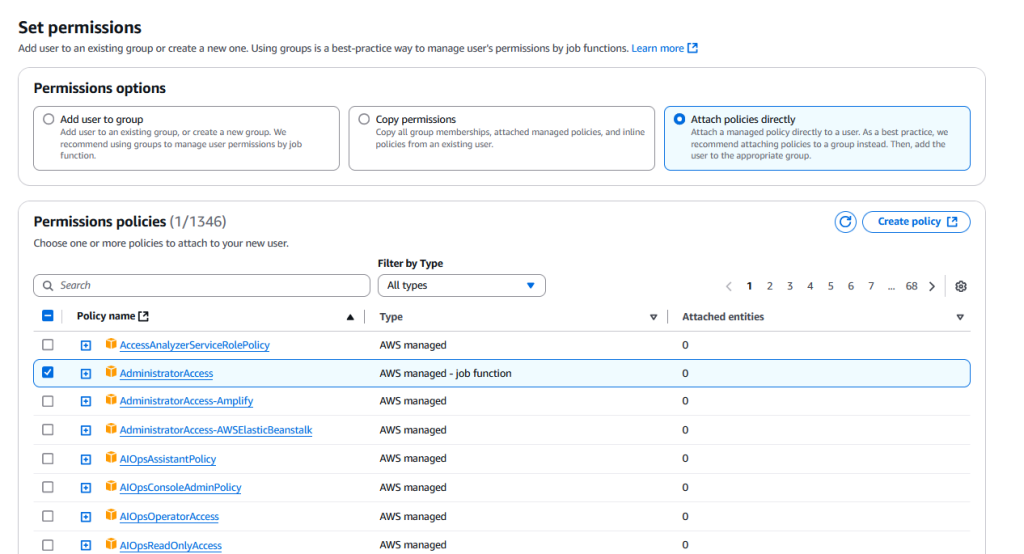
Task: Click 'AWS managed - job function' type cell
Action: 445,374
